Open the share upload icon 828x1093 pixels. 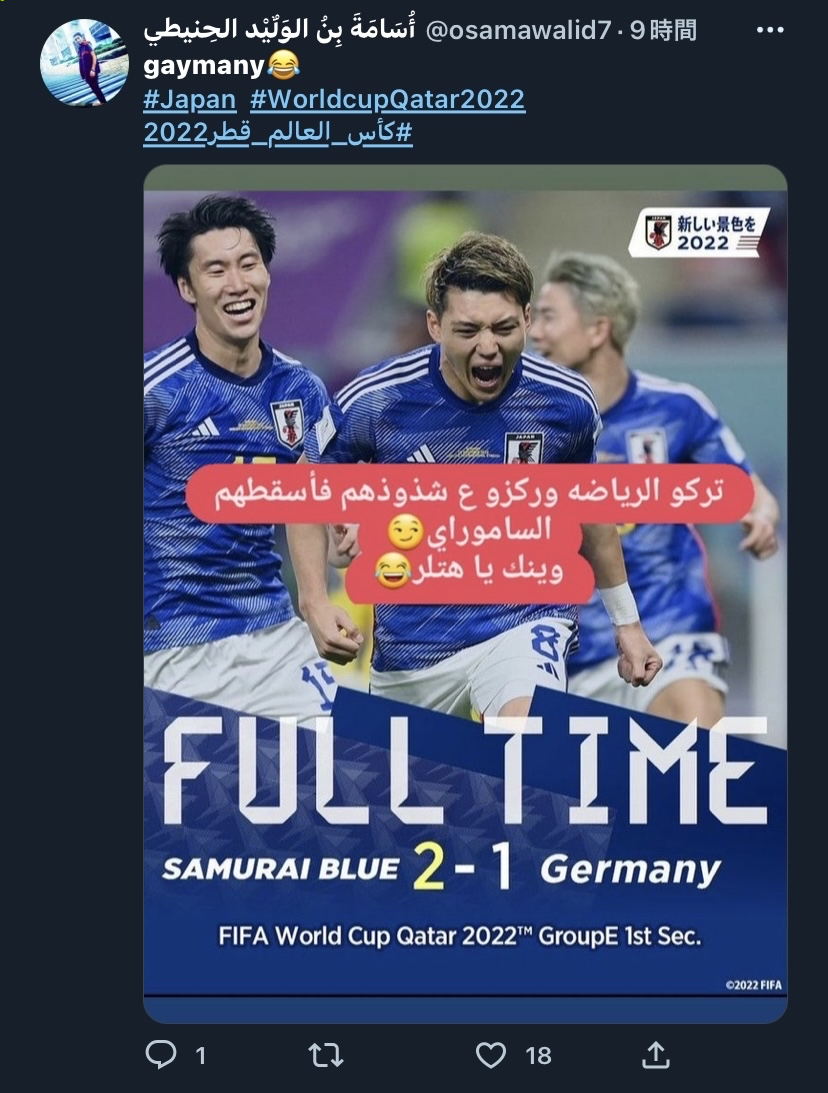(656, 1055)
